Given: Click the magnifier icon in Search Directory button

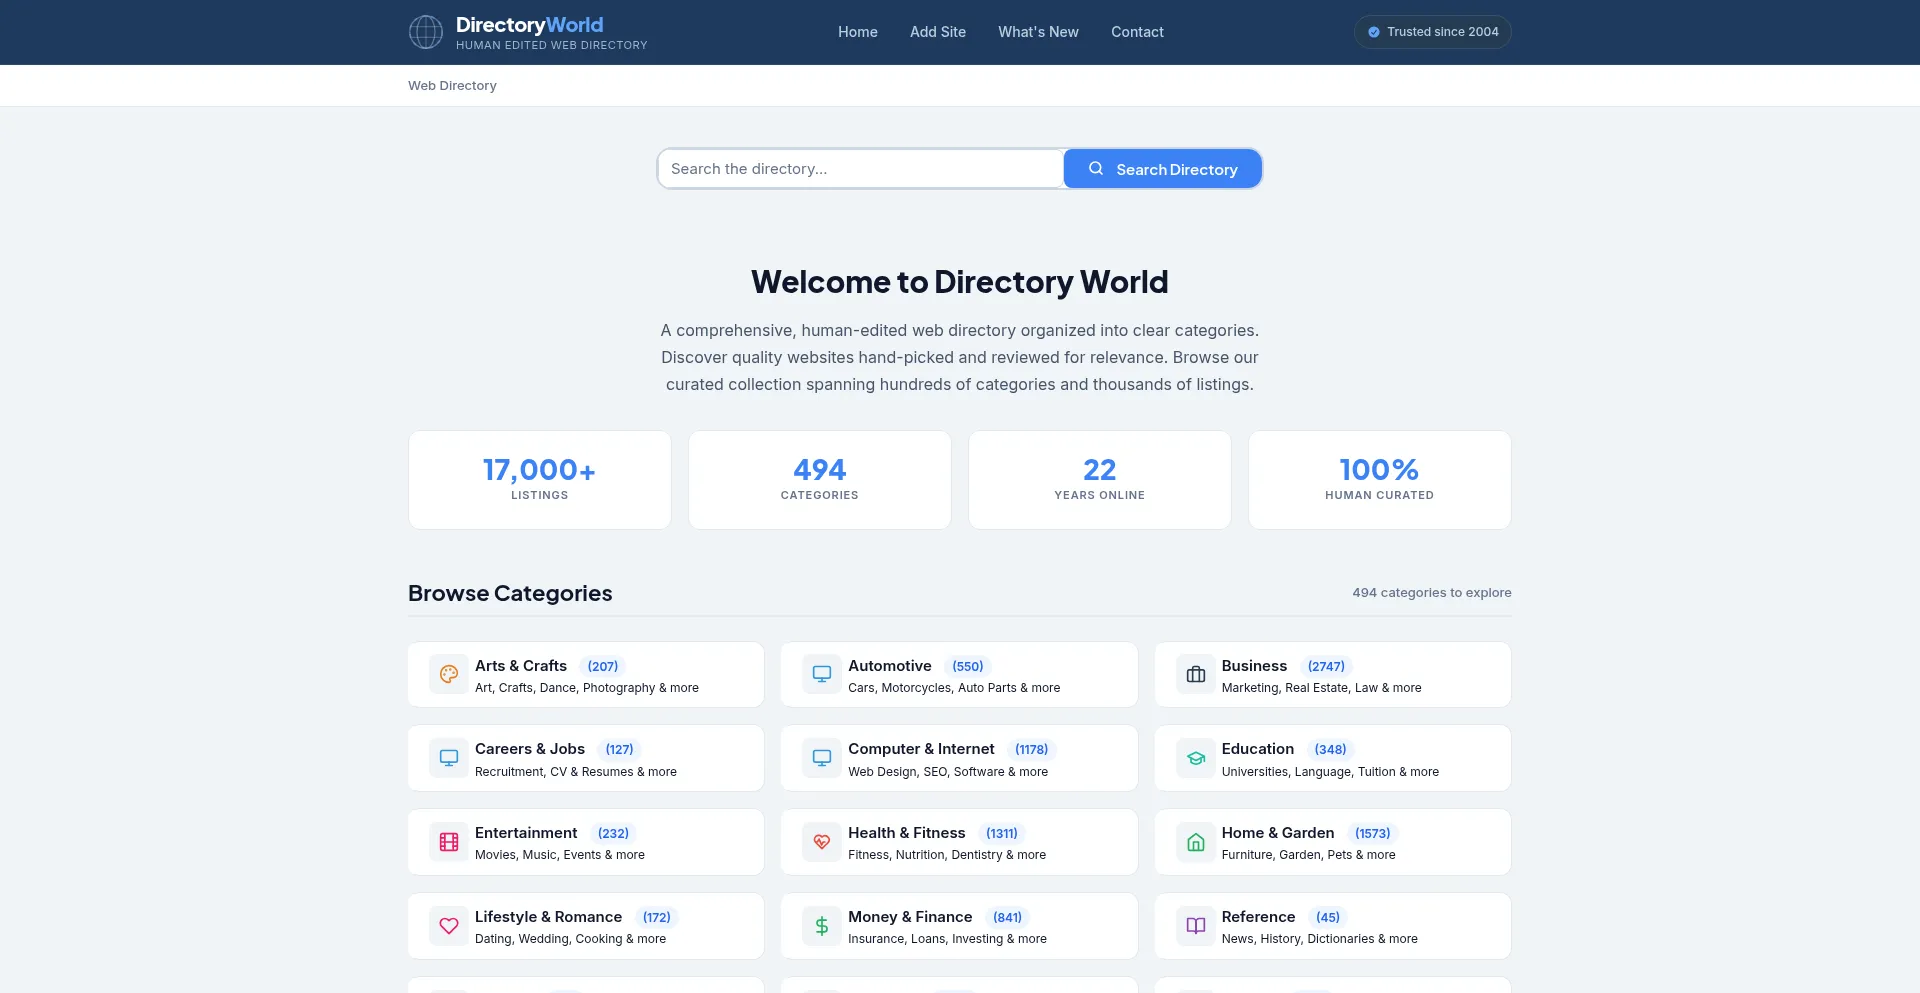Looking at the screenshot, I should click(1096, 169).
